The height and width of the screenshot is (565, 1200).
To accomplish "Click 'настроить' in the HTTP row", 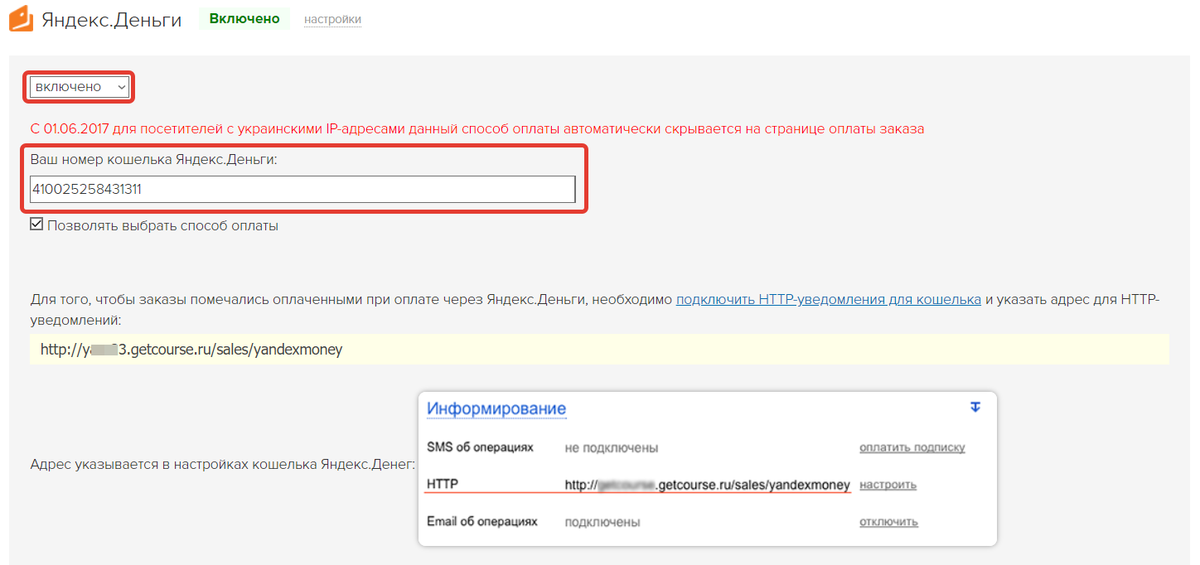I will [888, 485].
